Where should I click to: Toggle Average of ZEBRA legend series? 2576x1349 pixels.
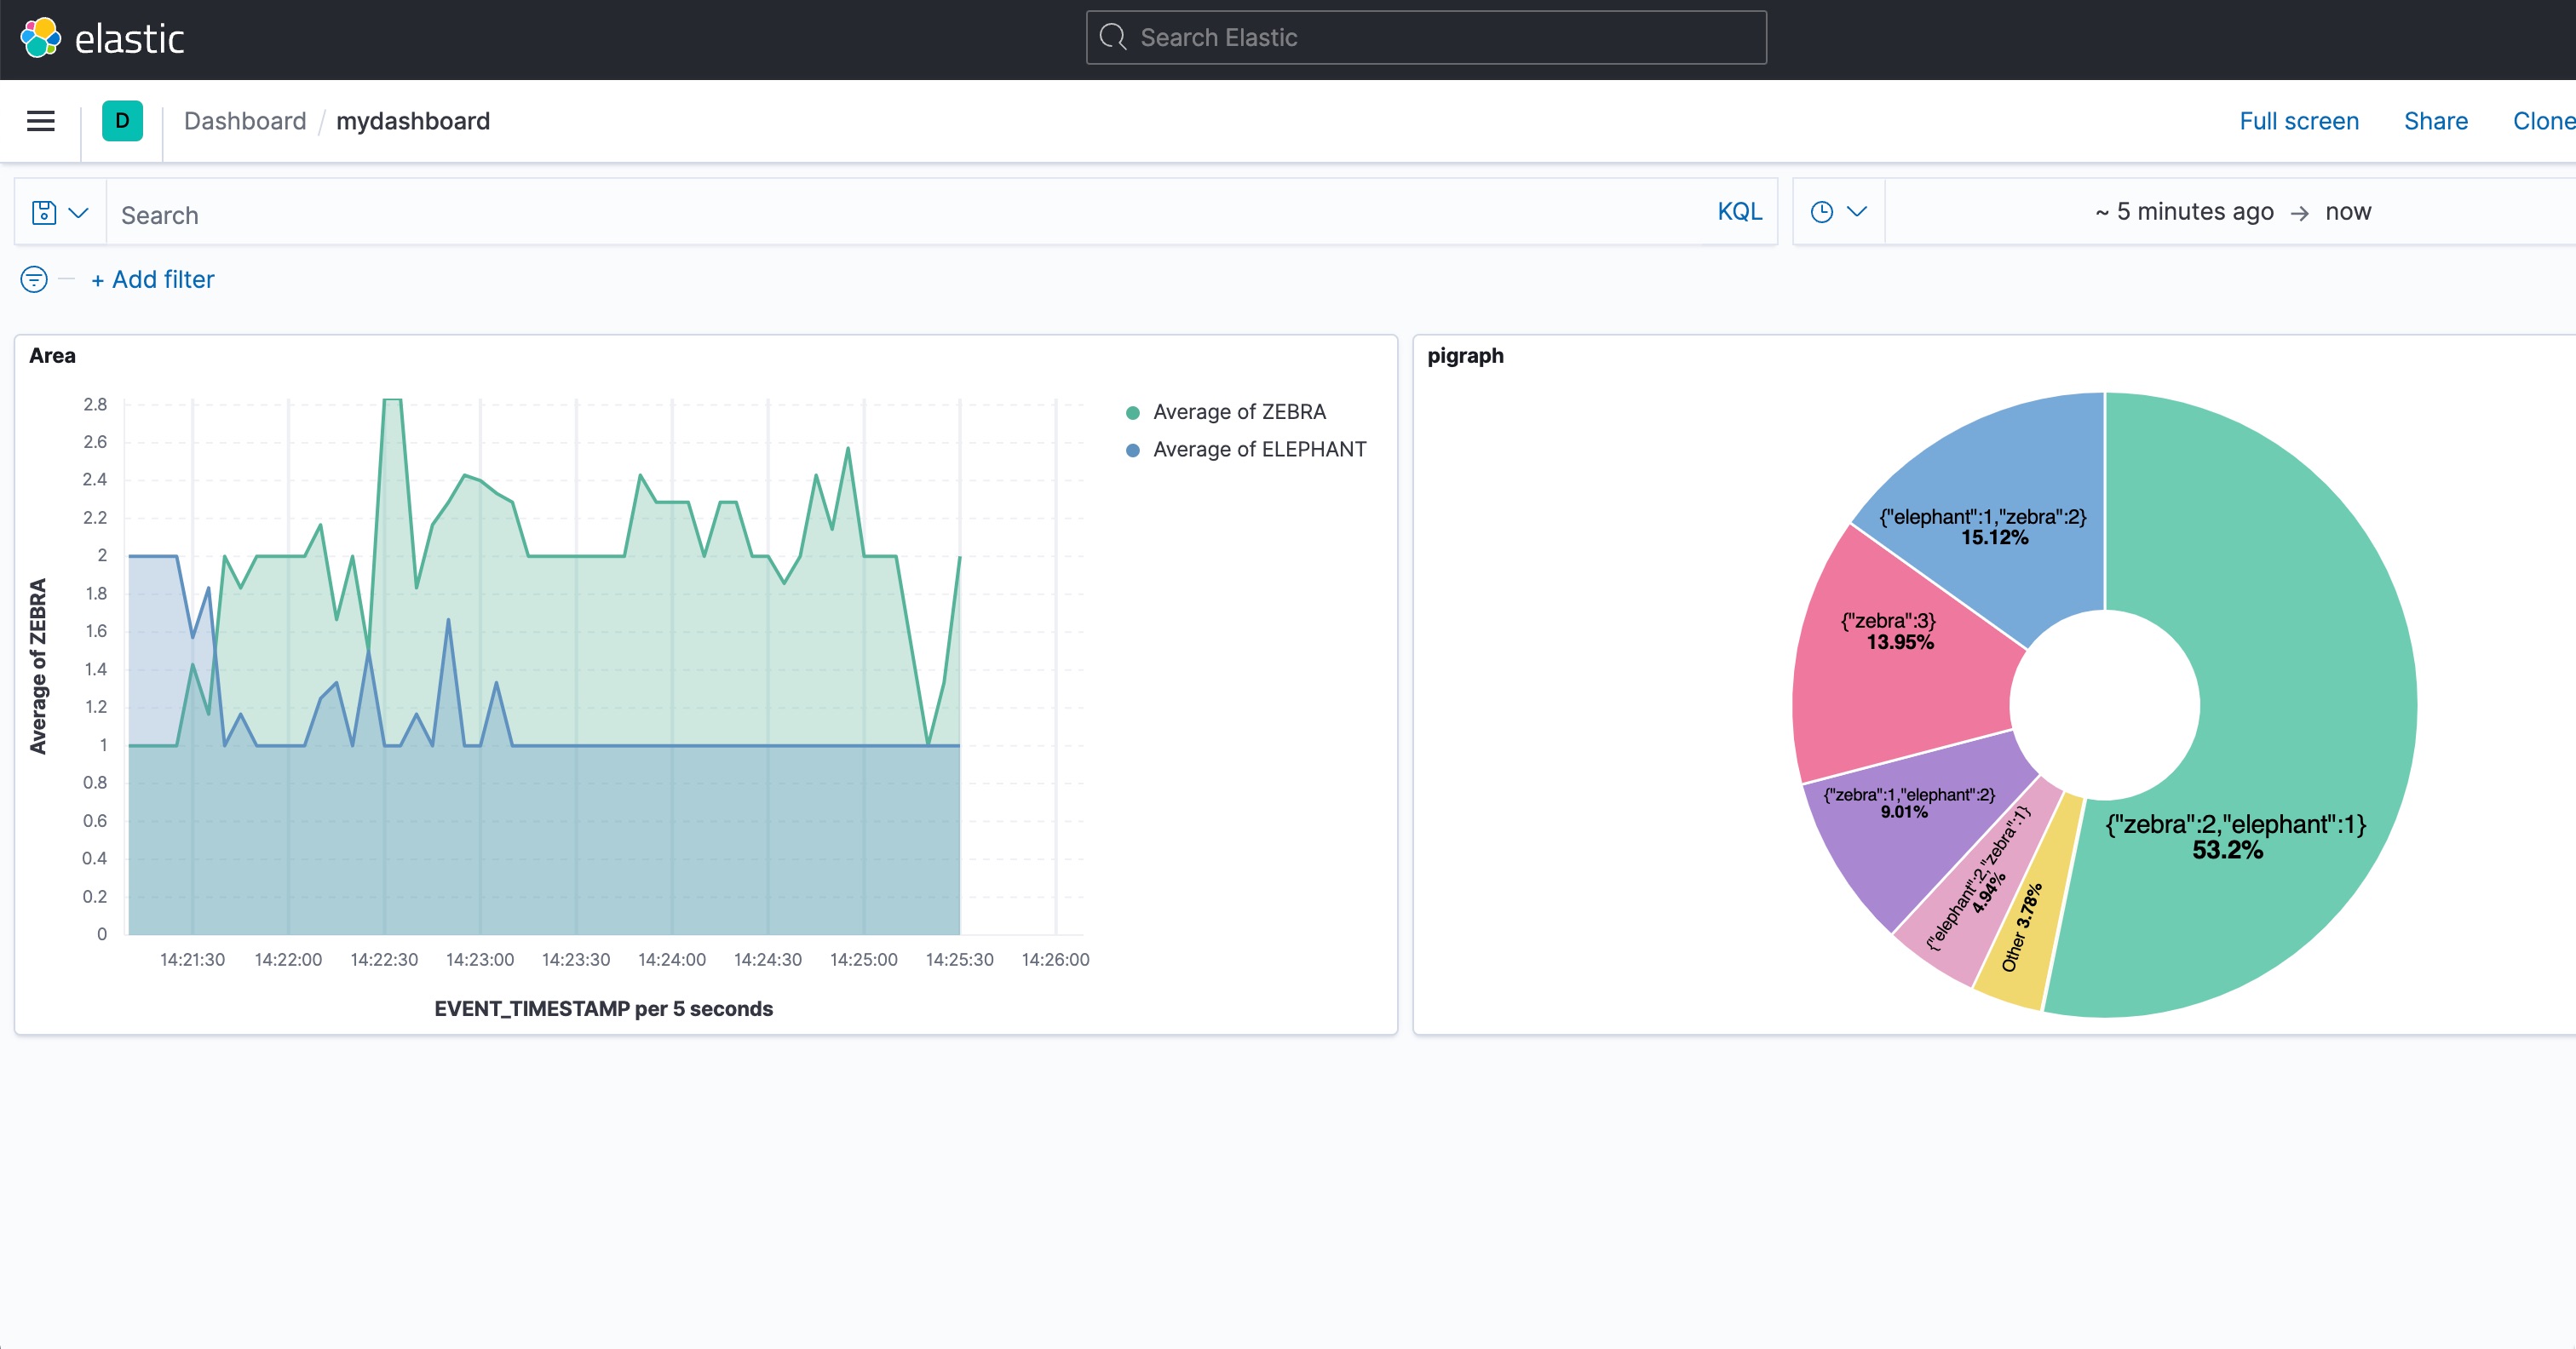pos(1239,412)
